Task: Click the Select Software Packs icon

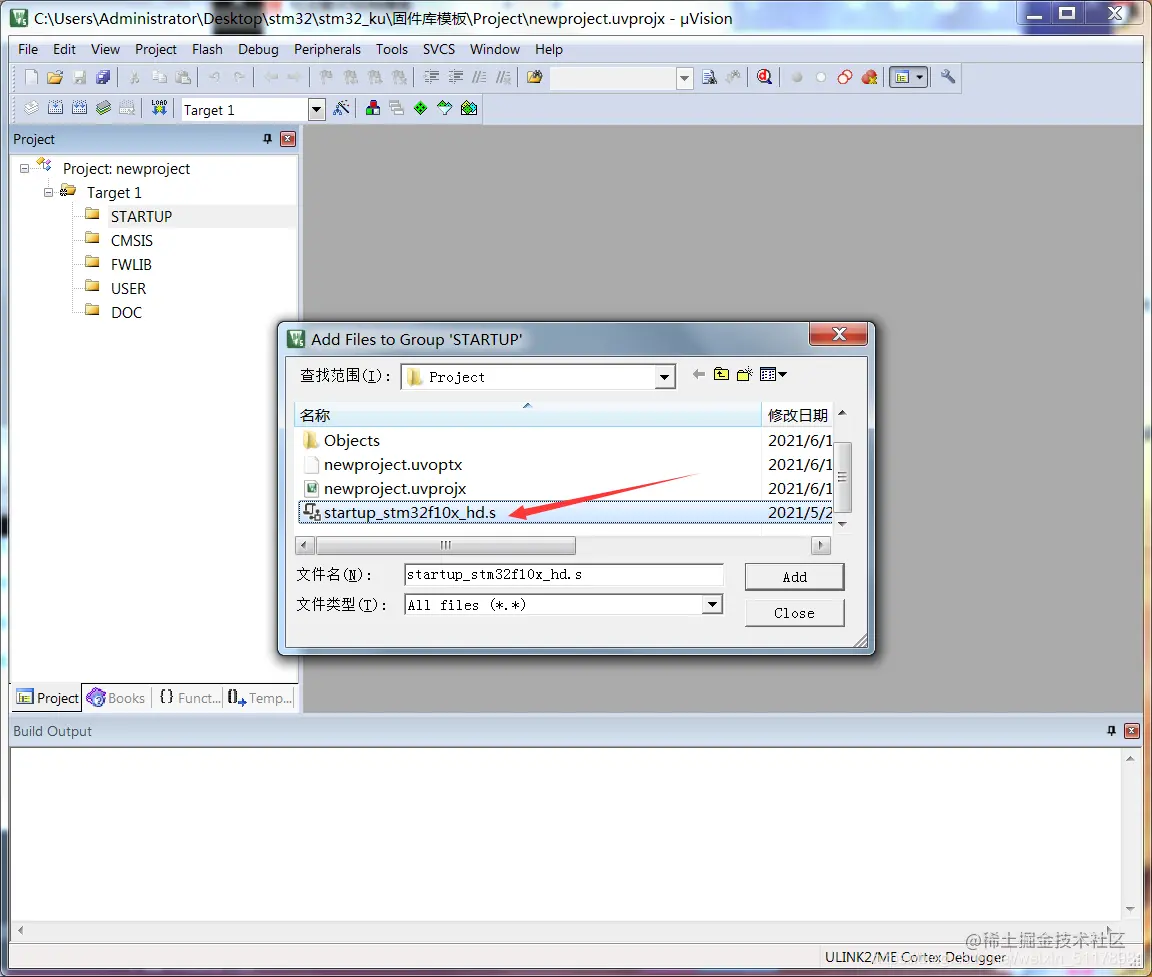Action: point(444,109)
